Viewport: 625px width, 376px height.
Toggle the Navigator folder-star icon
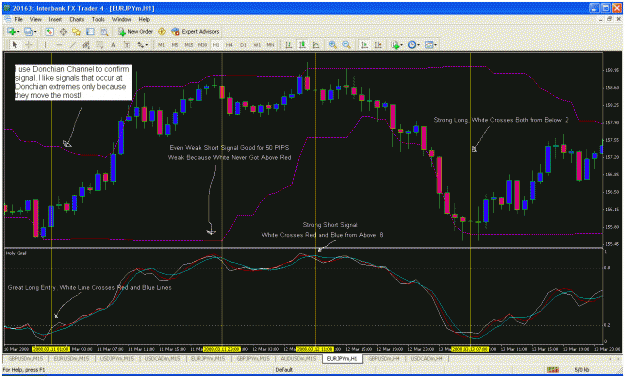[x=77, y=31]
